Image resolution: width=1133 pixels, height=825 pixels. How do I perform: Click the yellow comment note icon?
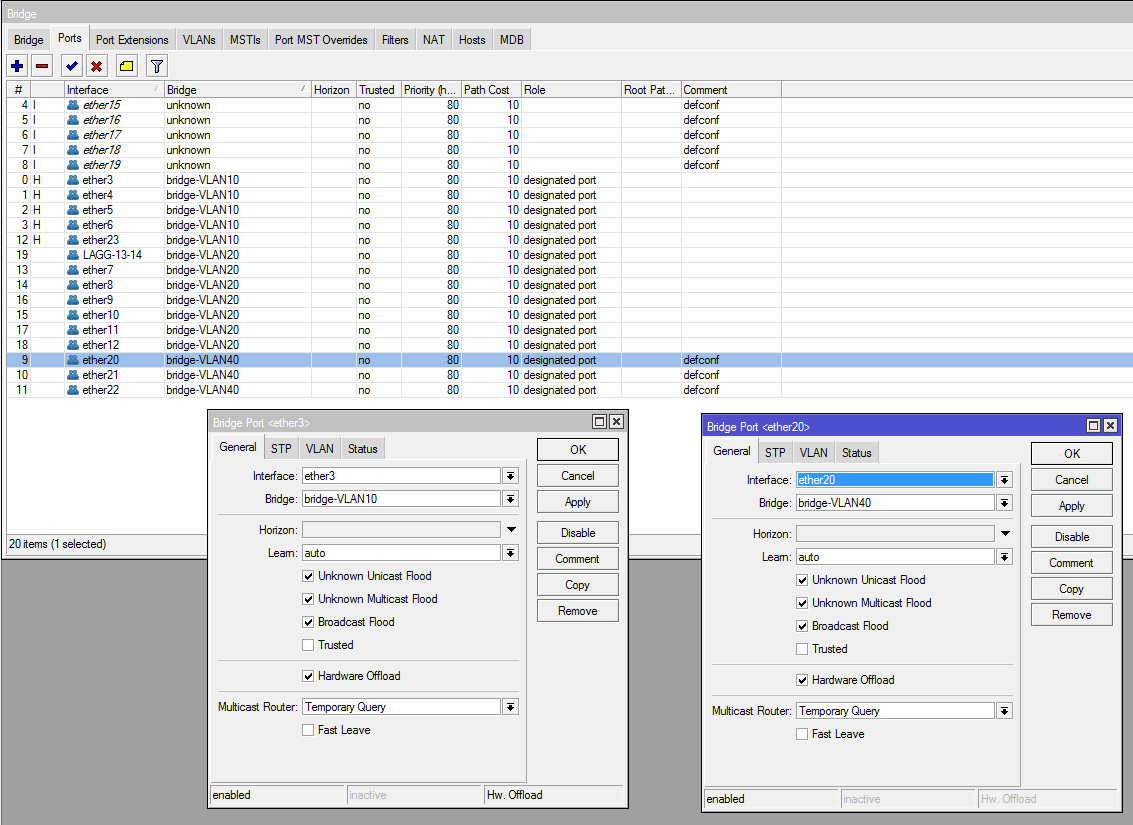[126, 66]
